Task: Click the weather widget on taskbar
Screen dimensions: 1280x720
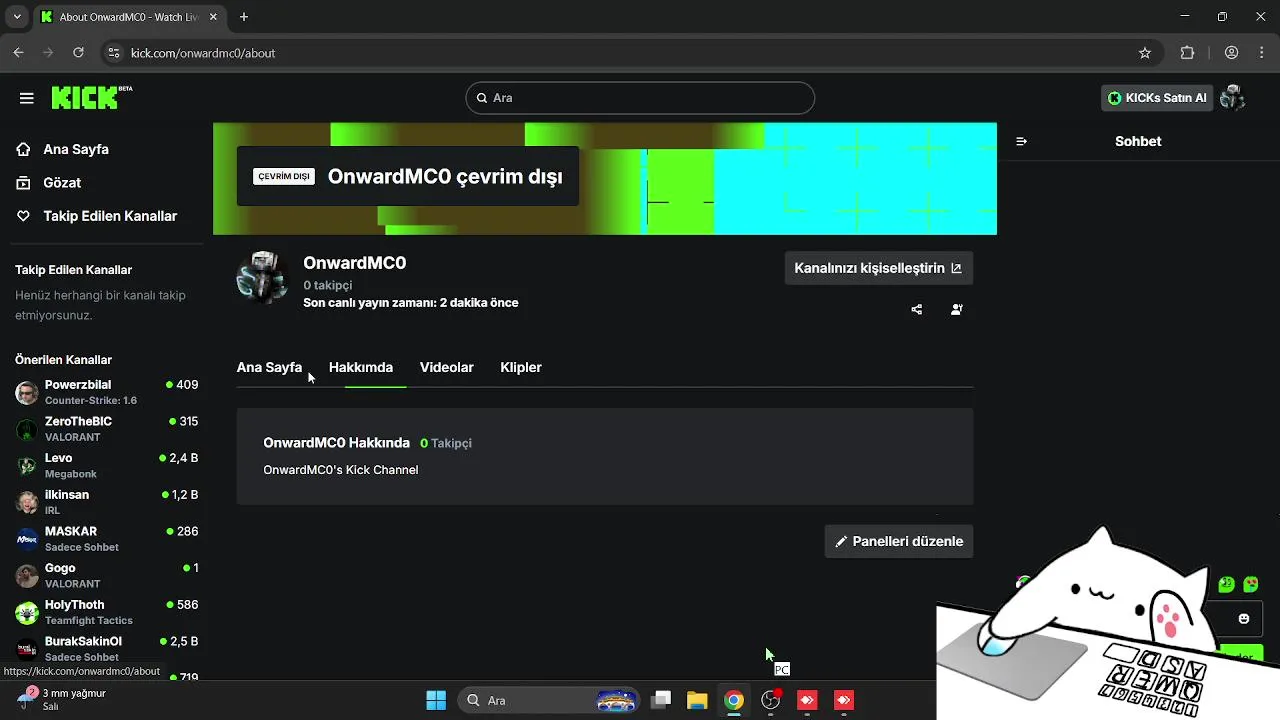Action: (x=62, y=699)
